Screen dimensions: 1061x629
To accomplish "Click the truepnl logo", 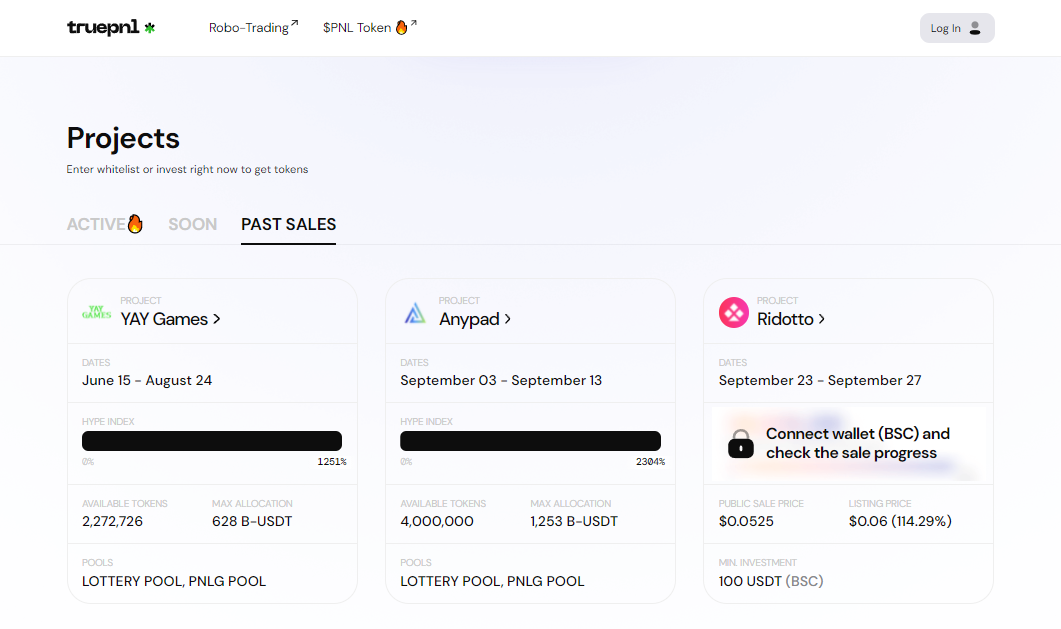I will coord(111,28).
